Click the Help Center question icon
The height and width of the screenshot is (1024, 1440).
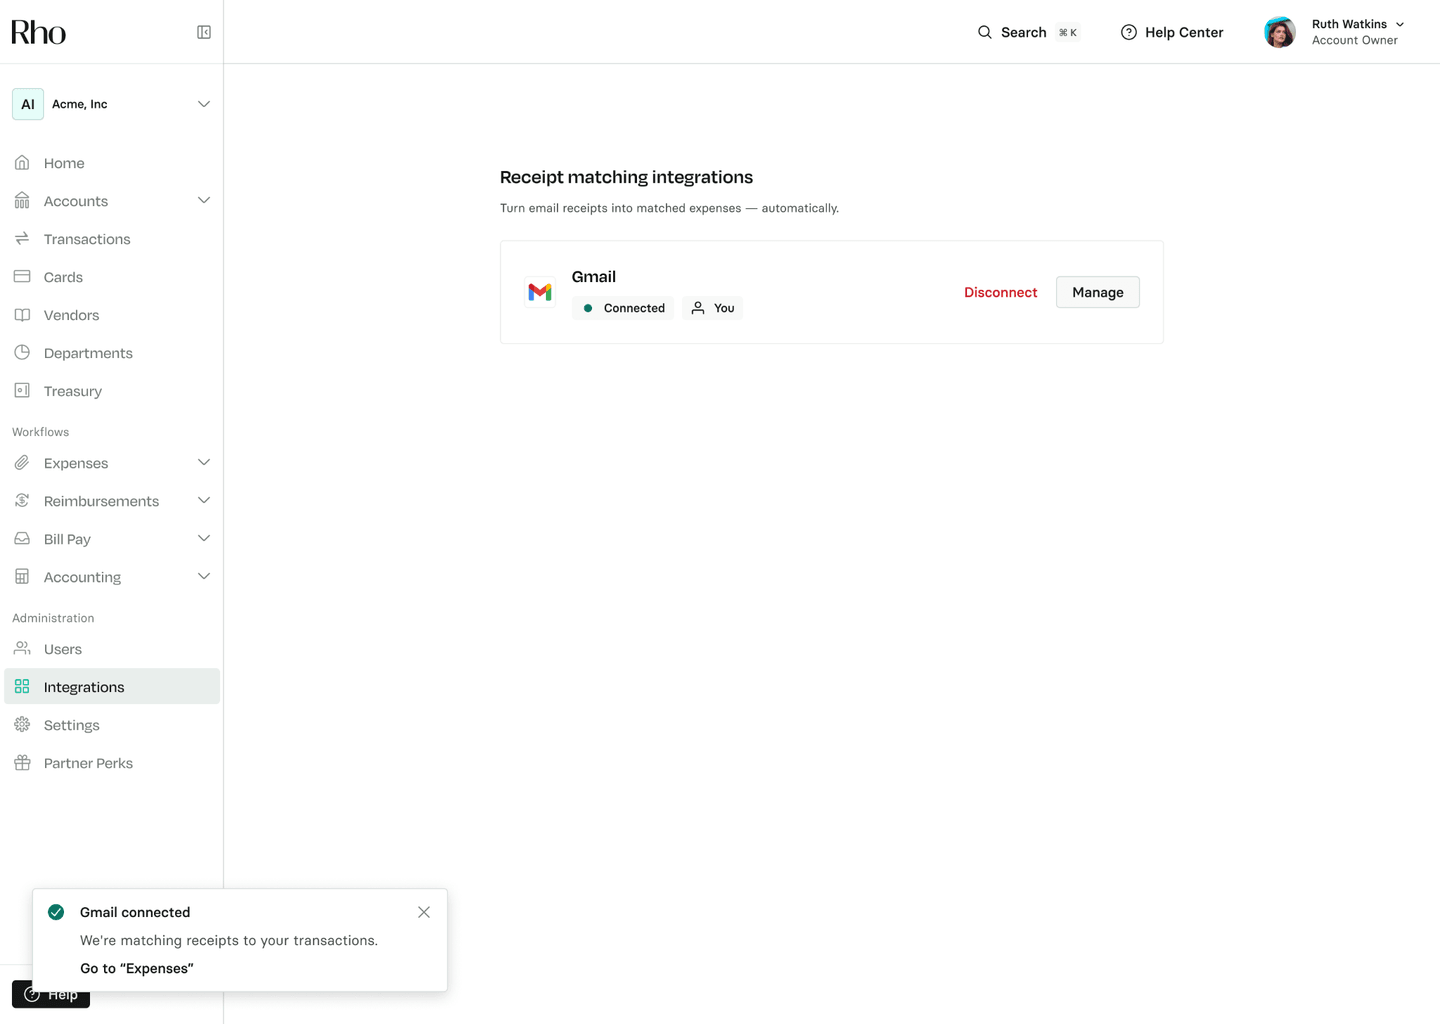coord(1129,32)
